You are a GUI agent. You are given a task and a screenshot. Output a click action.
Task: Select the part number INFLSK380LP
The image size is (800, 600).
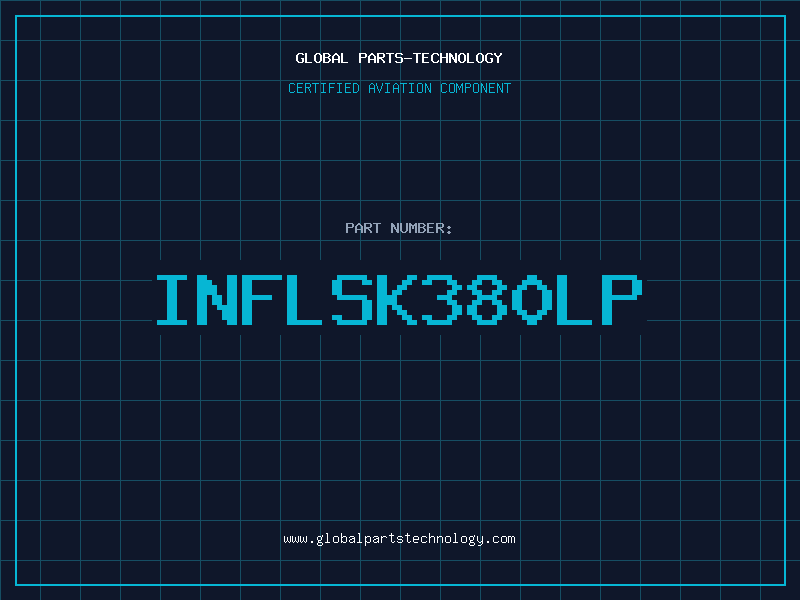[399, 299]
